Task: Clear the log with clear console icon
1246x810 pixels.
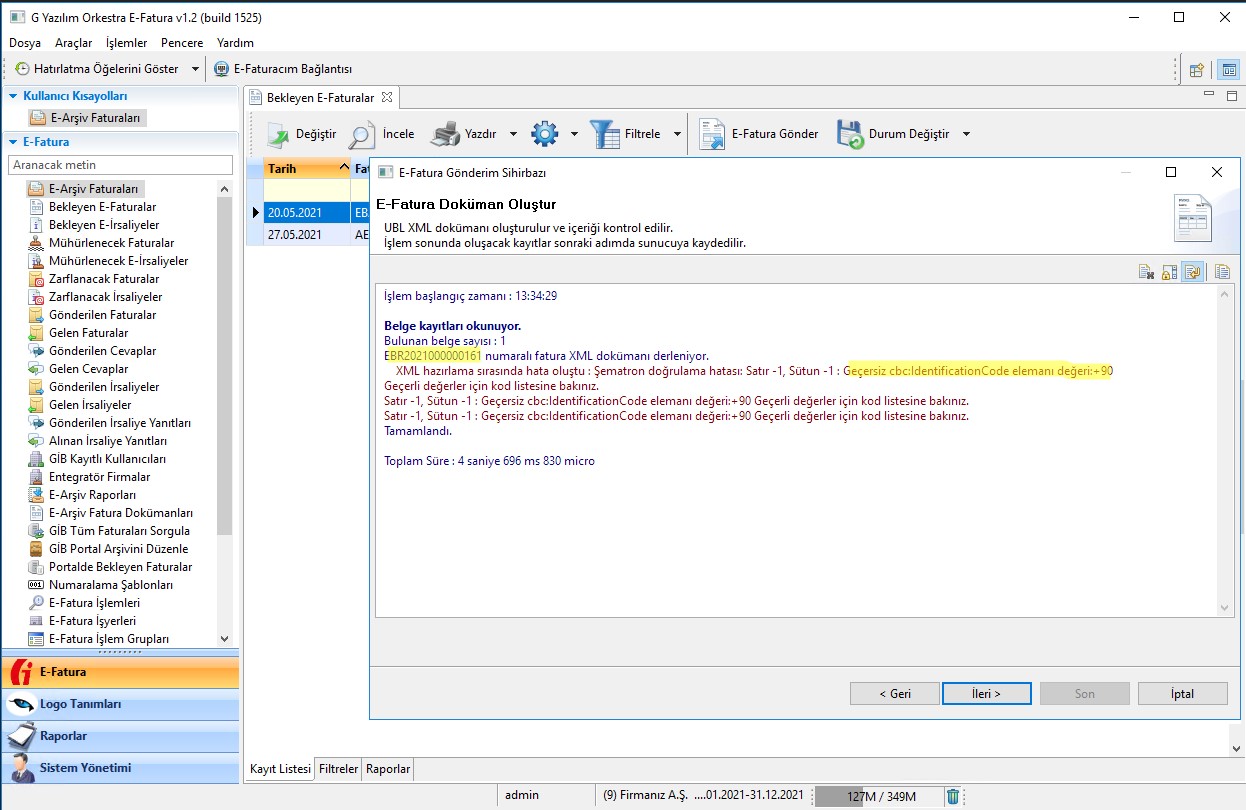Action: [x=1147, y=272]
